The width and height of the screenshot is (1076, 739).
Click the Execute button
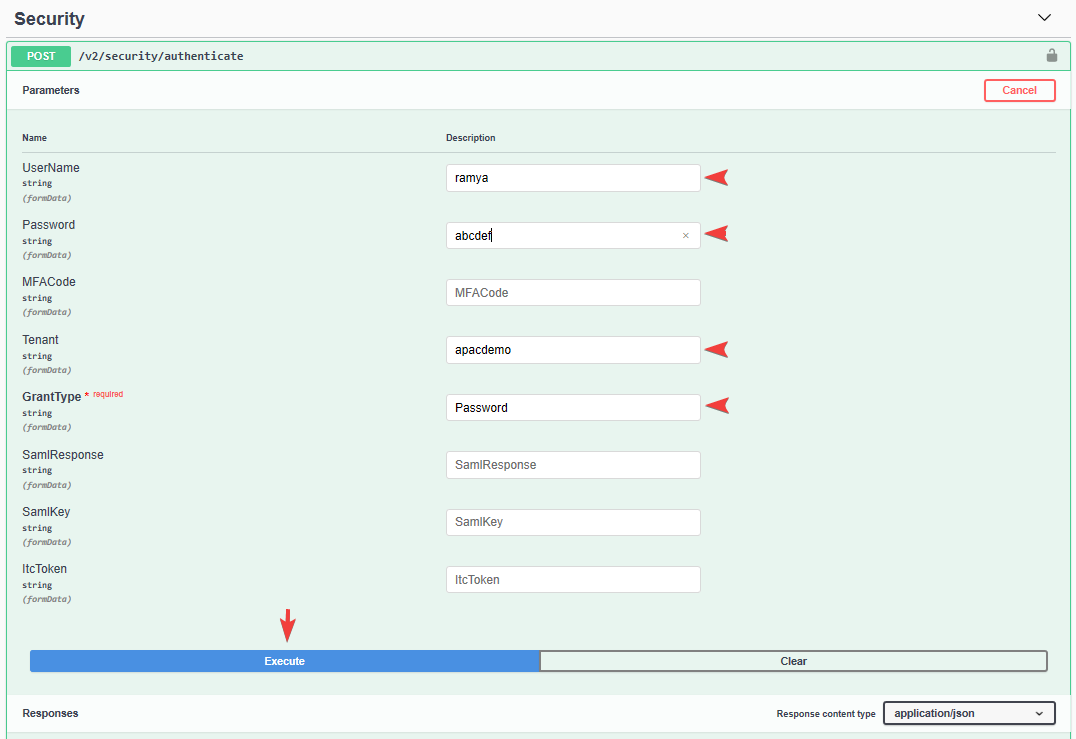[285, 661]
